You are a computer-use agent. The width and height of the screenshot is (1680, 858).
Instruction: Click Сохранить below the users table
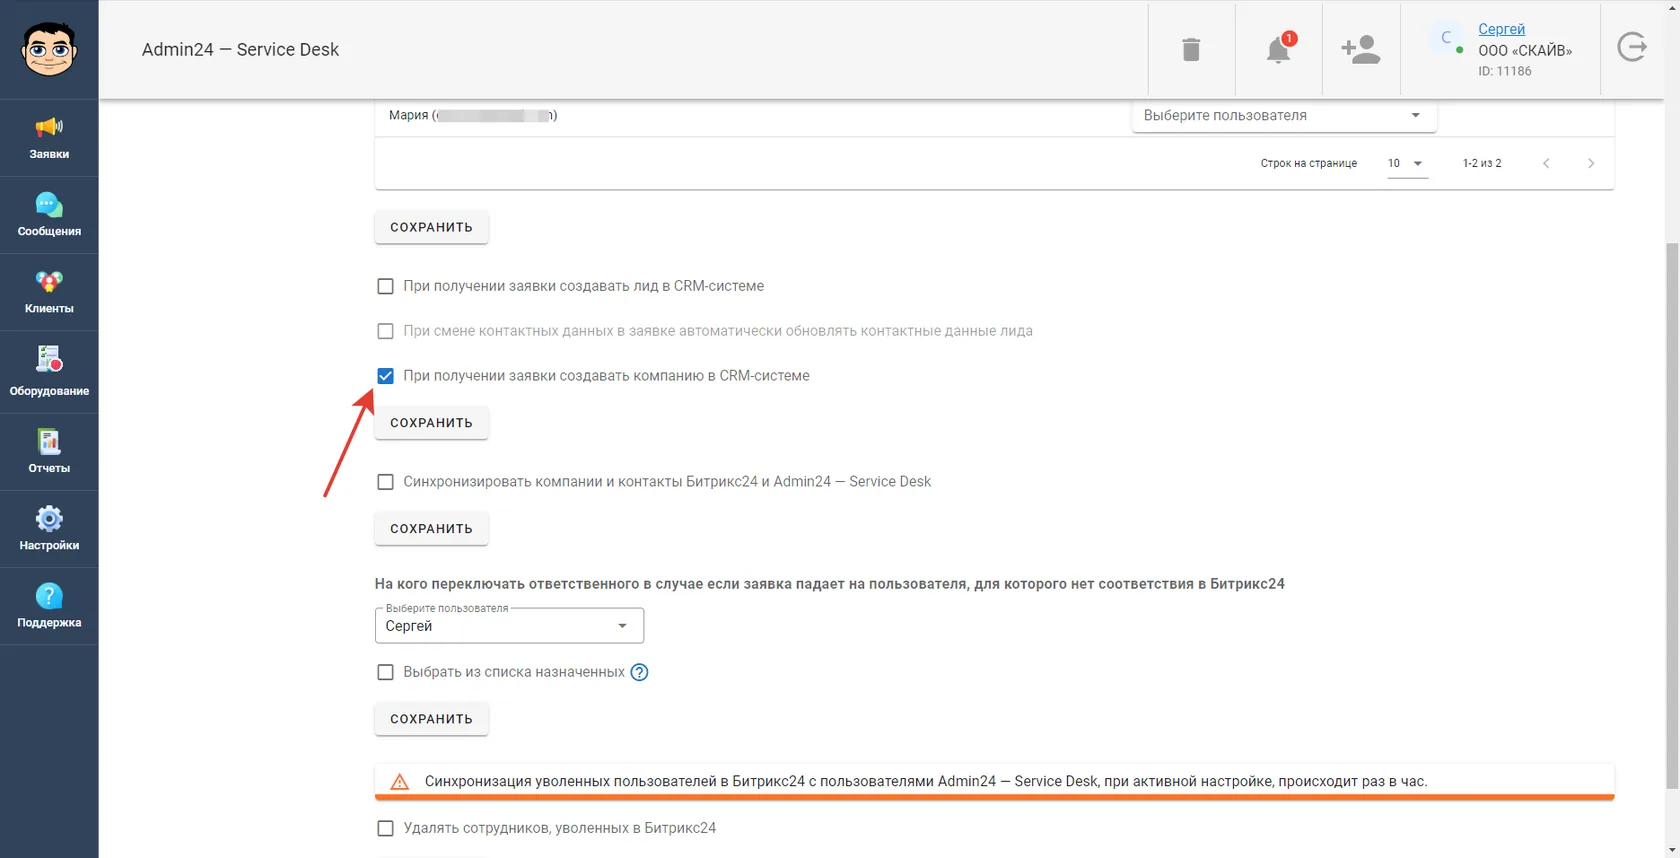[431, 227]
